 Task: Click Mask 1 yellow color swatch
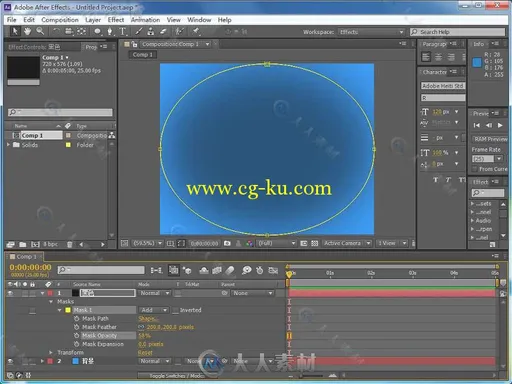point(68,310)
